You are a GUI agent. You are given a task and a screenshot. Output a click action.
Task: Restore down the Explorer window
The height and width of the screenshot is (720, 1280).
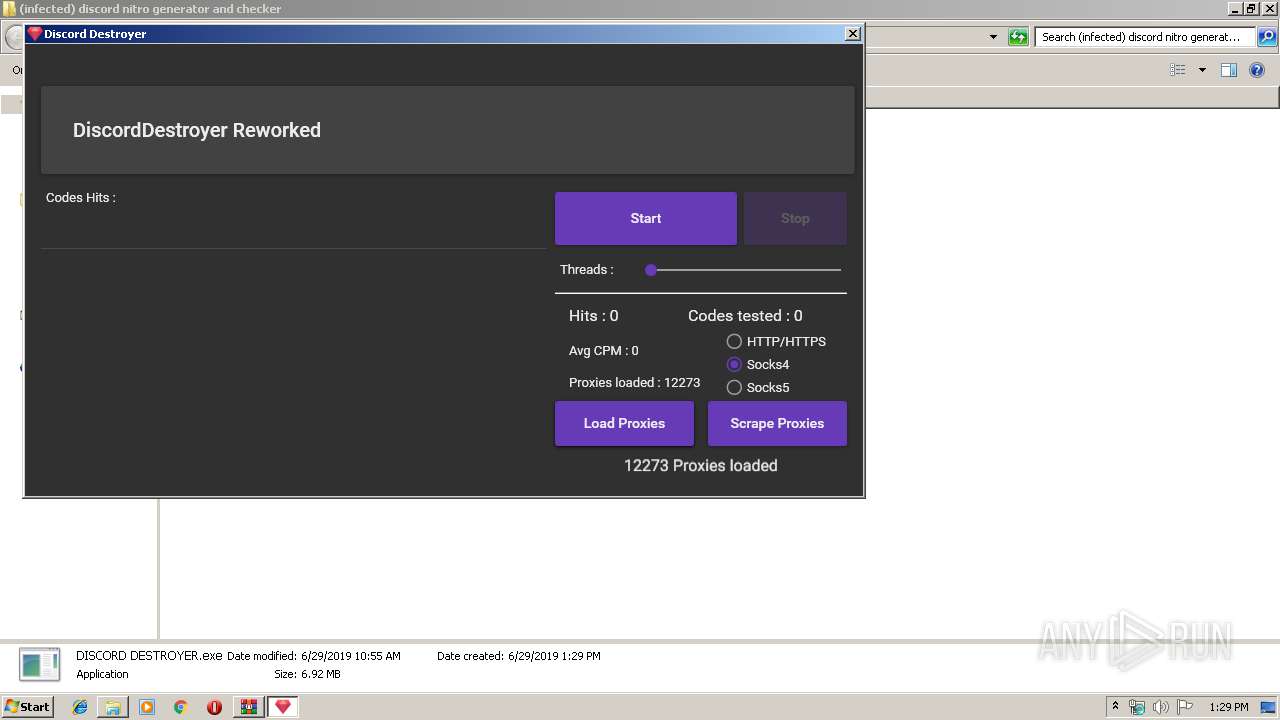pos(1251,8)
